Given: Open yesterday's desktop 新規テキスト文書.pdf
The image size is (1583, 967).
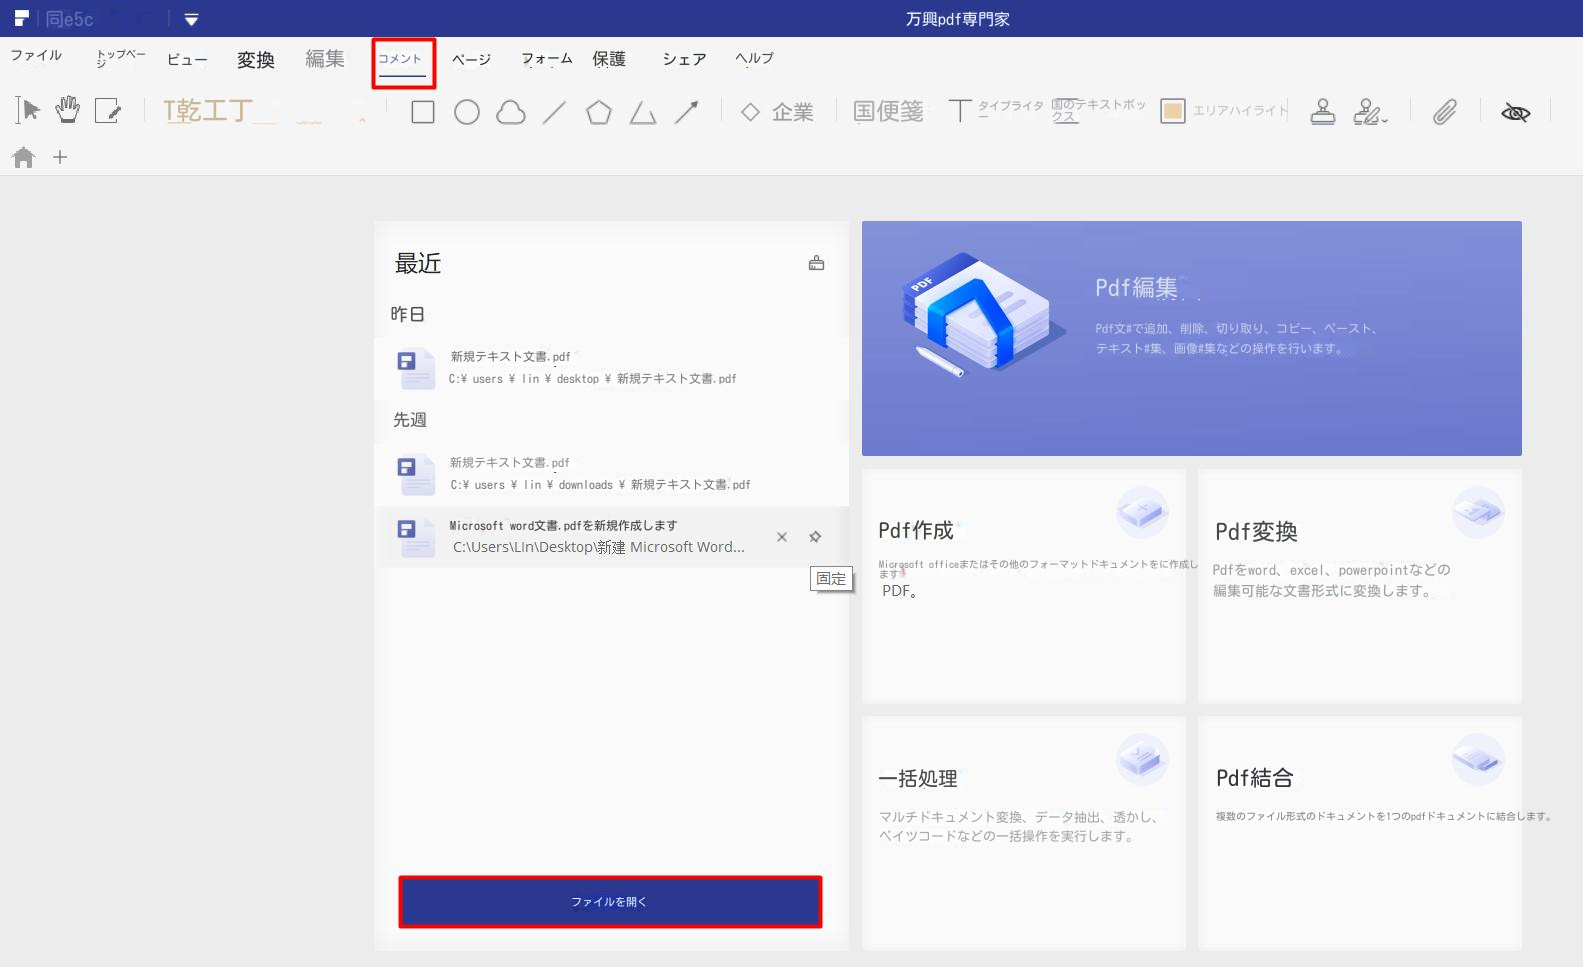Looking at the screenshot, I should coord(612,367).
